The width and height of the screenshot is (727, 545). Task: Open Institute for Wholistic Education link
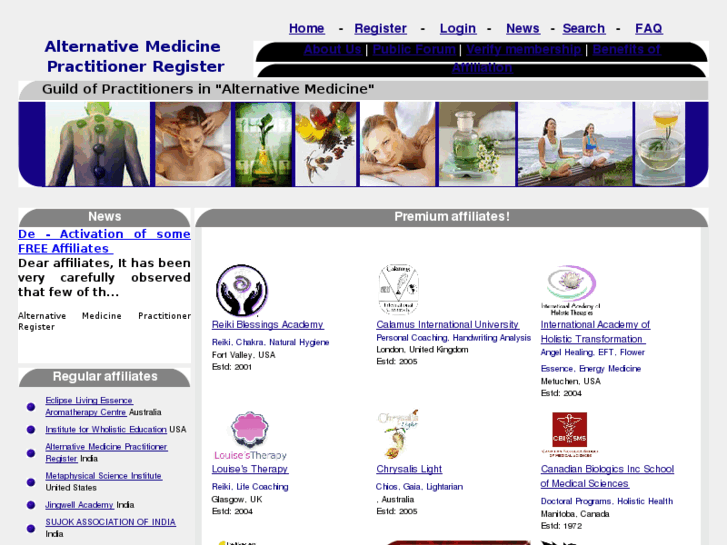coord(106,430)
